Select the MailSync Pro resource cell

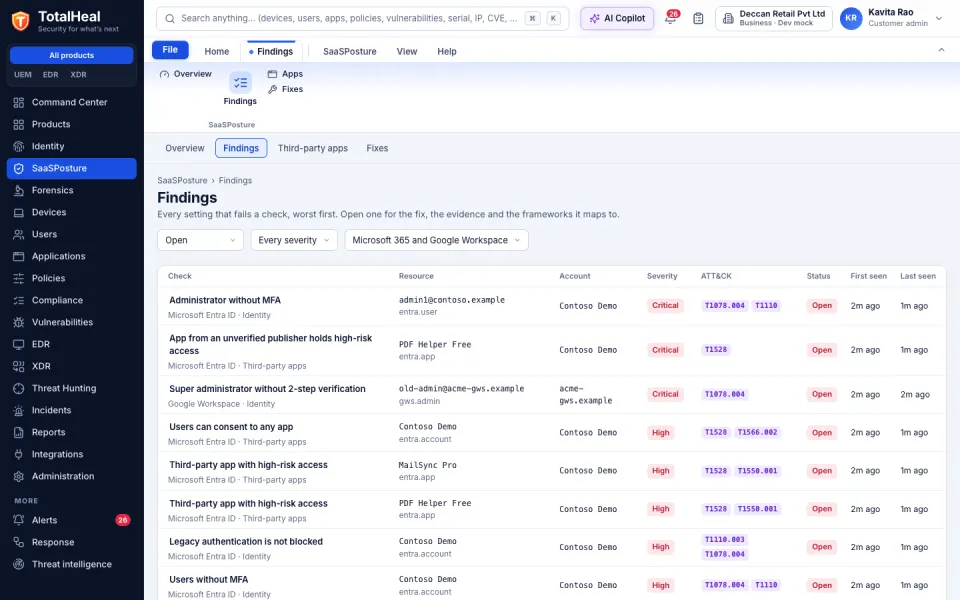tap(427, 471)
